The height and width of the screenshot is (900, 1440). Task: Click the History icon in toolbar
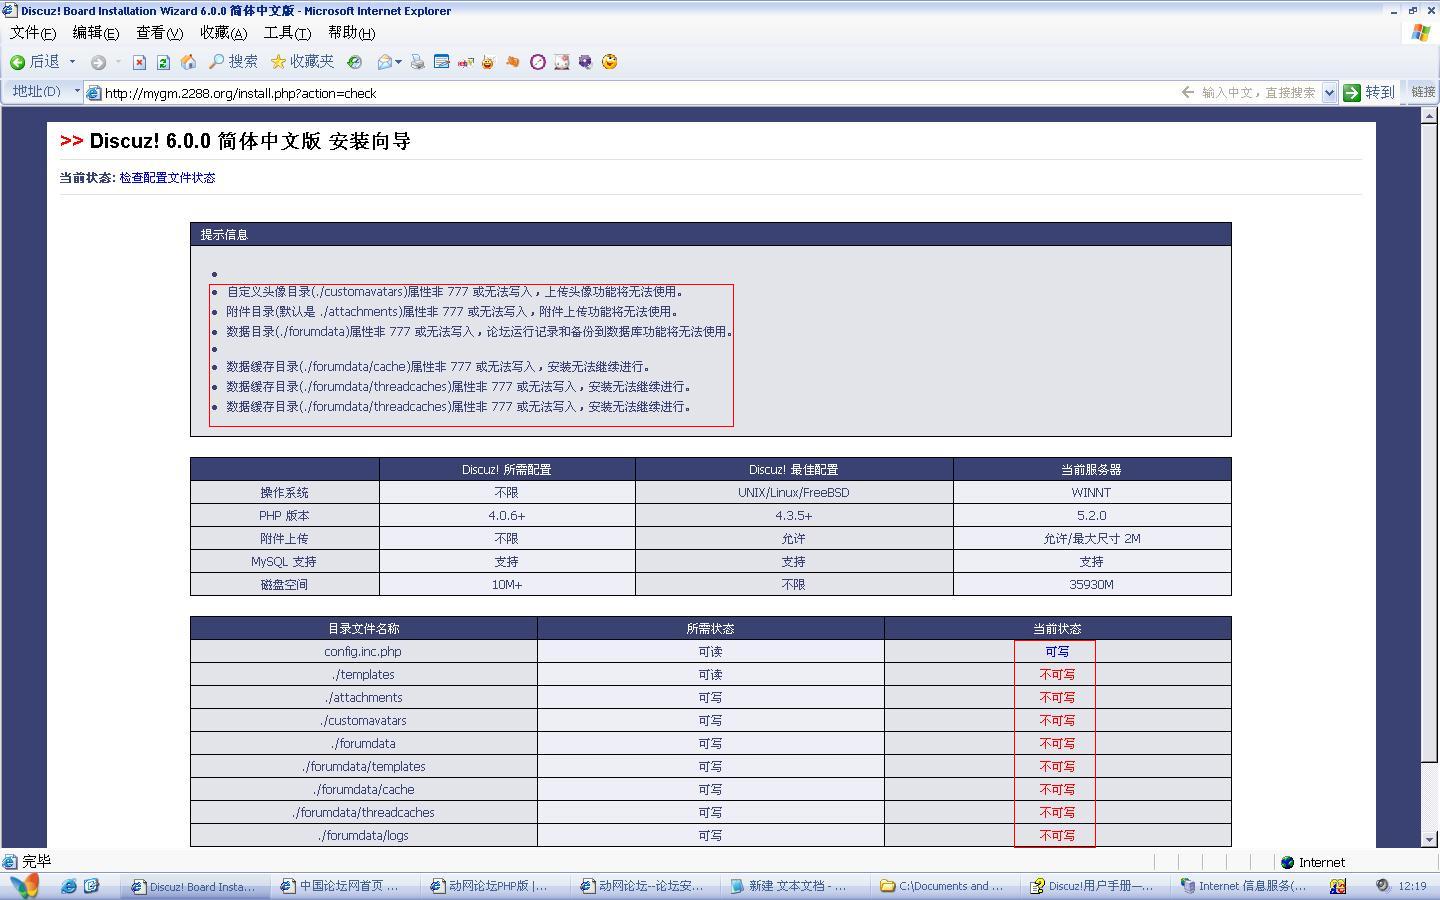(x=354, y=62)
